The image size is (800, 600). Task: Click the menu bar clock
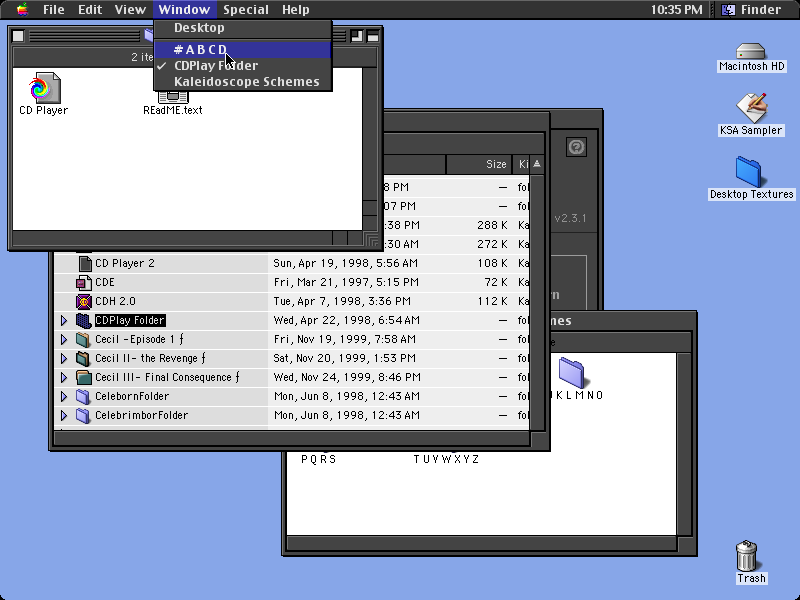tap(676, 10)
